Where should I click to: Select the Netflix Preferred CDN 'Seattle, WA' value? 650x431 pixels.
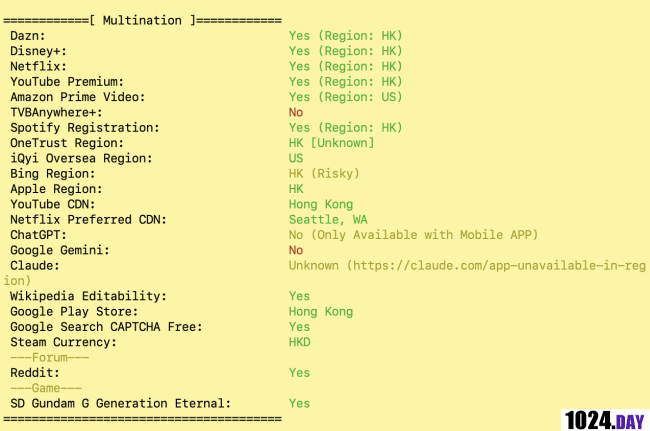tap(328, 220)
